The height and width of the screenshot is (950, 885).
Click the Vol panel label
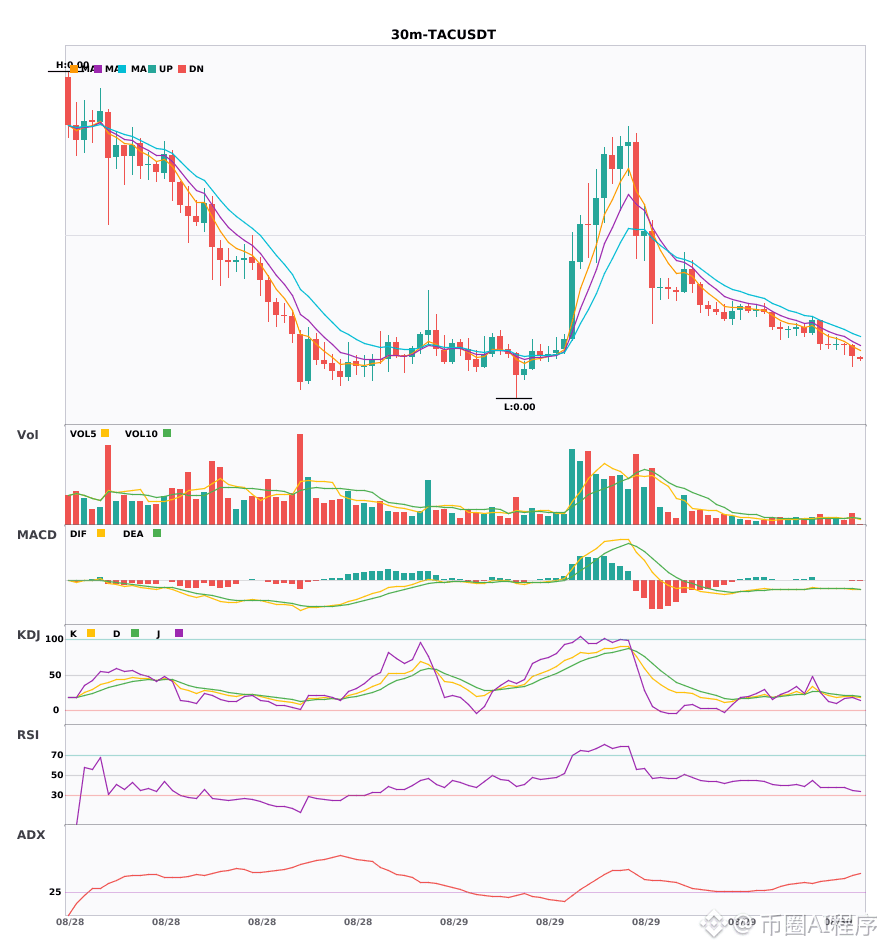coord(27,435)
